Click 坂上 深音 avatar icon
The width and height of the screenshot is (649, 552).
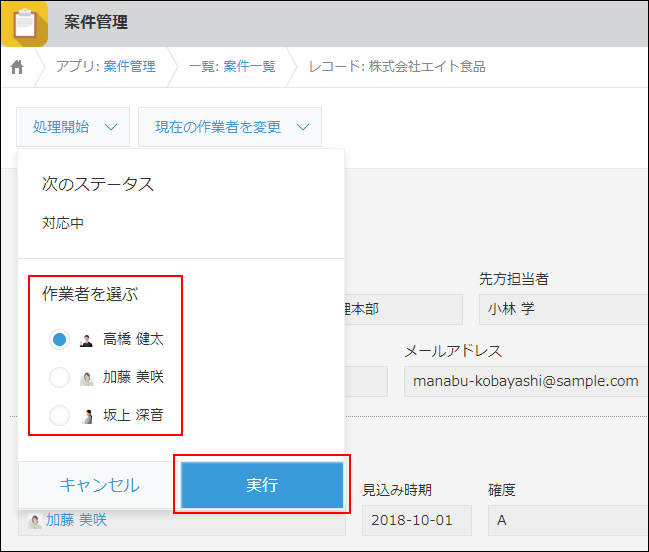coord(87,416)
